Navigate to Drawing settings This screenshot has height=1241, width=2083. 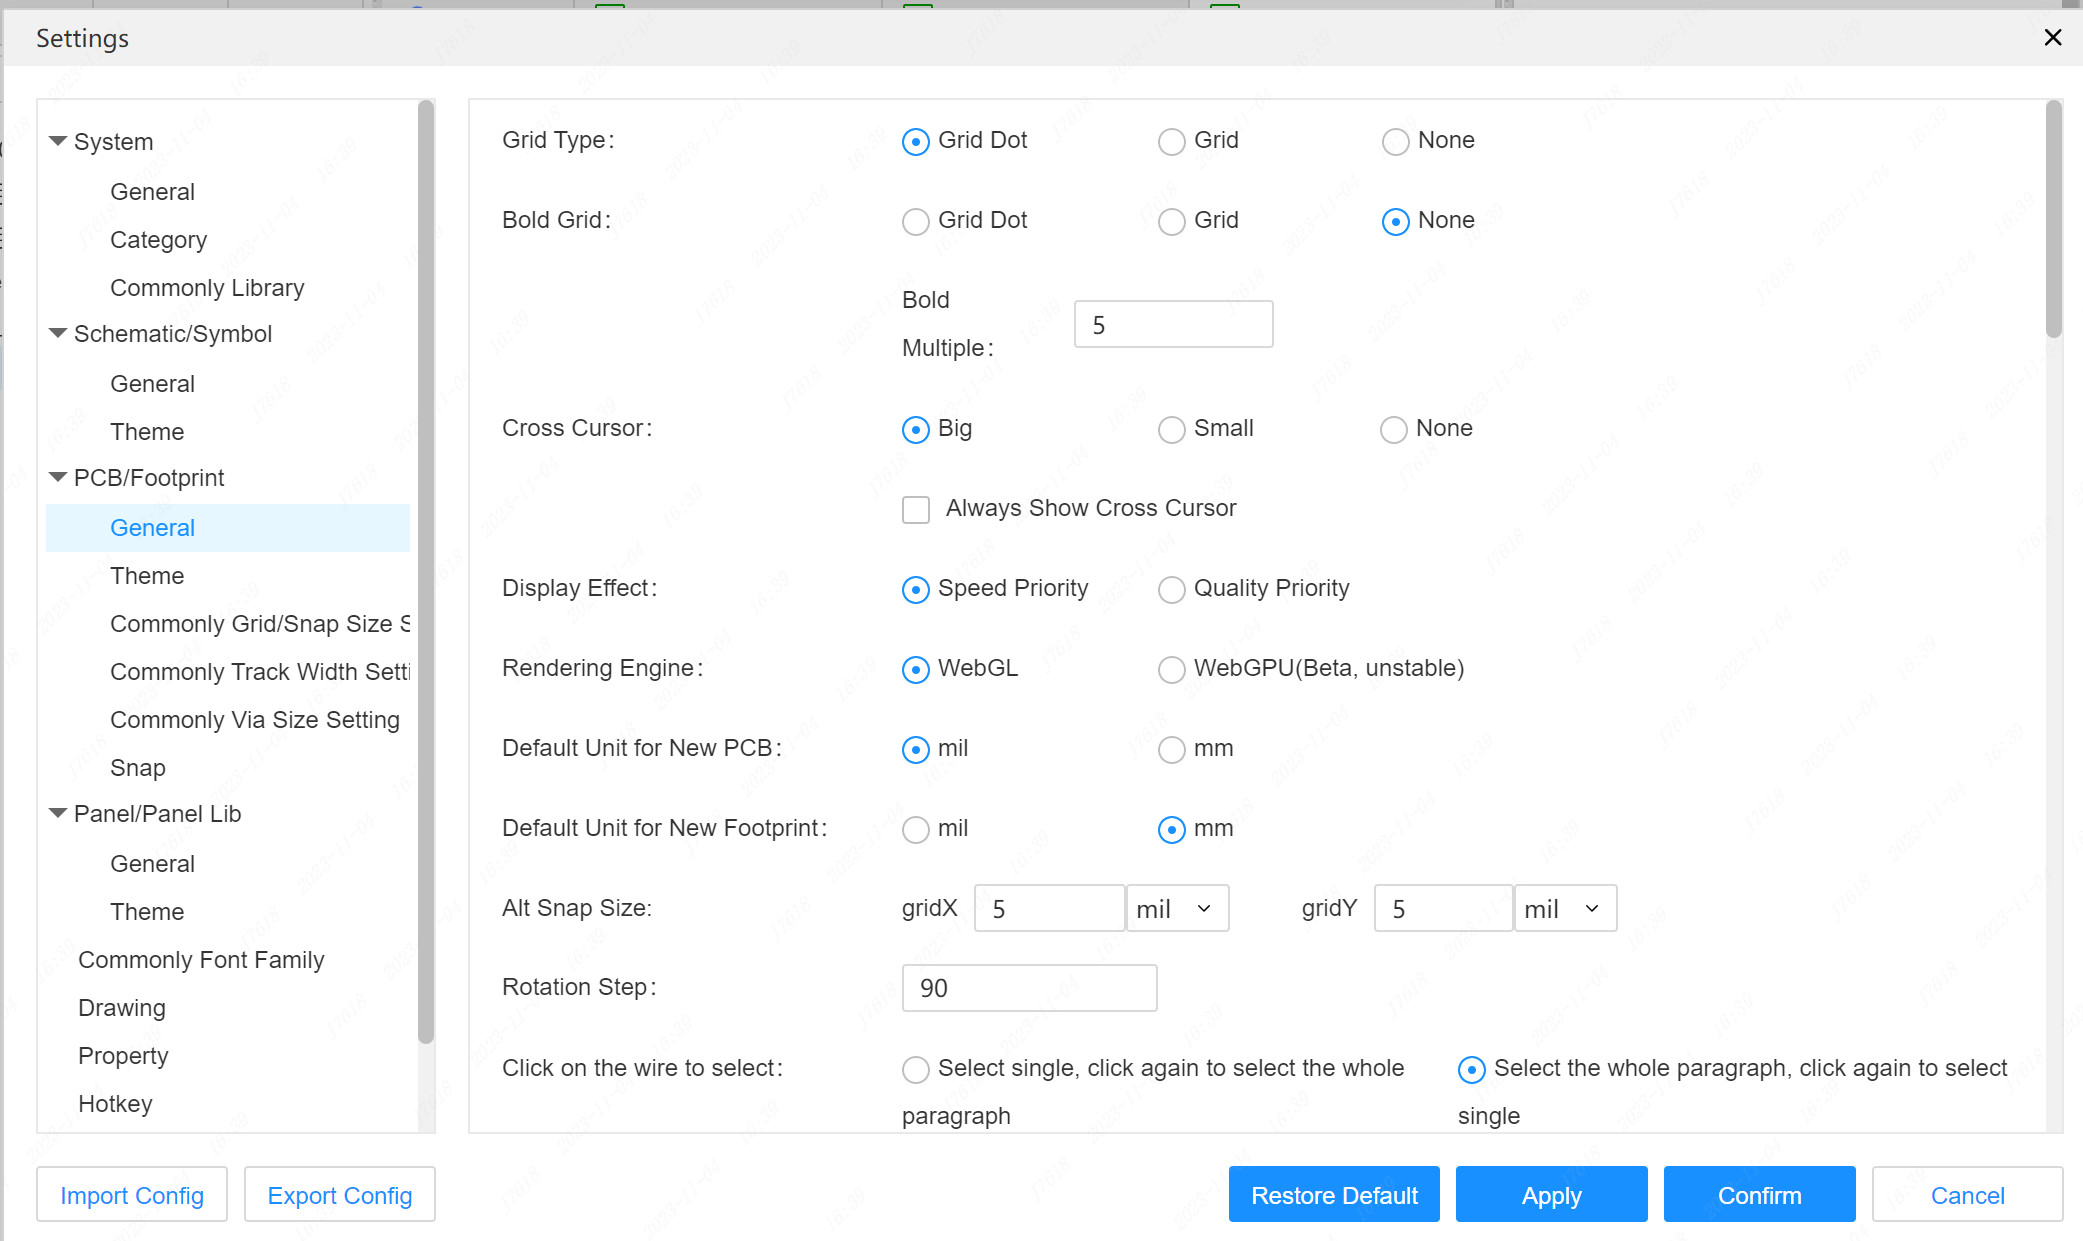tap(123, 1008)
